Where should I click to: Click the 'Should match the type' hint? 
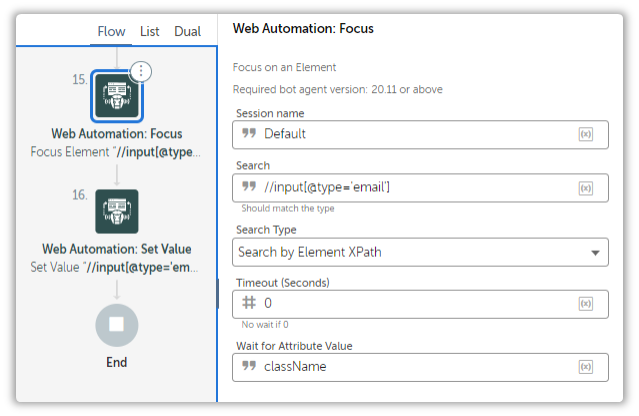[288, 209]
